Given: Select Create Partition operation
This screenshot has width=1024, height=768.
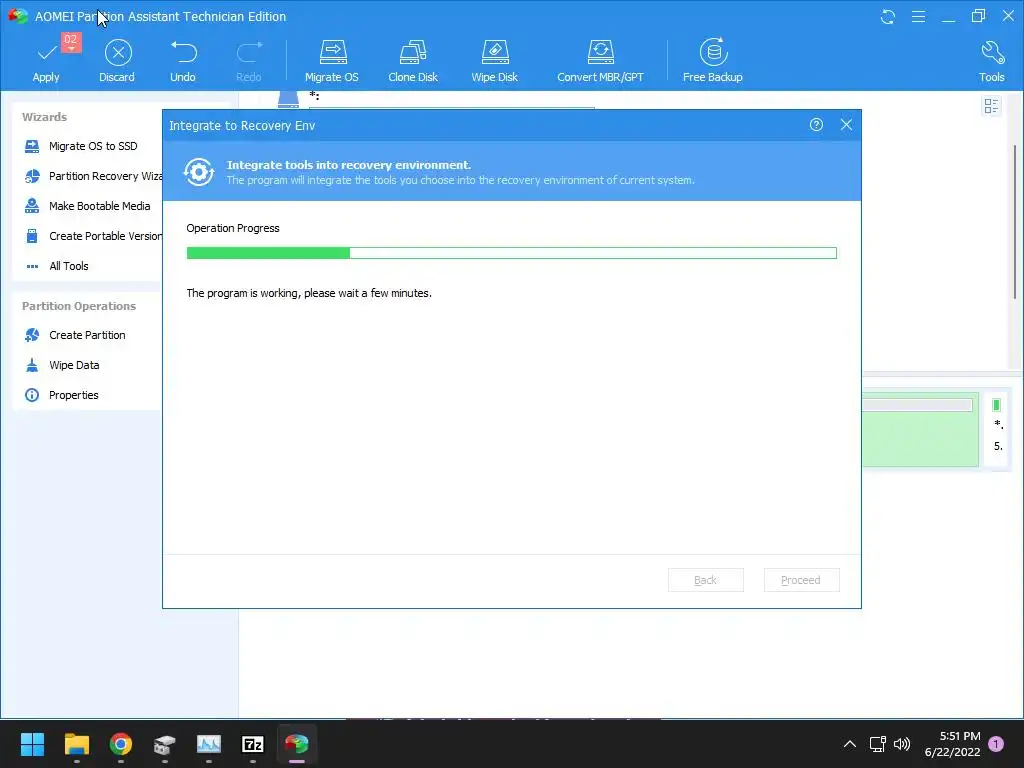Looking at the screenshot, I should [75, 335].
